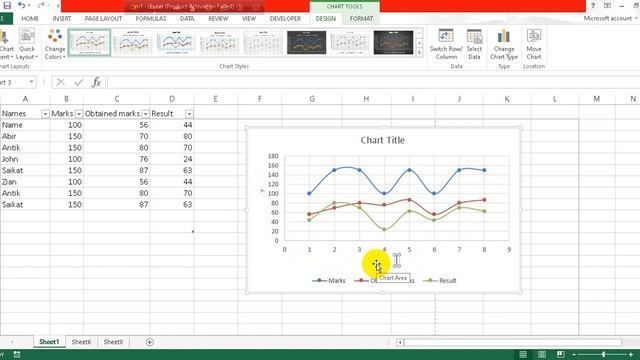Screen dimensions: 640x360
Task: Click Move Chart icon
Action: (533, 45)
